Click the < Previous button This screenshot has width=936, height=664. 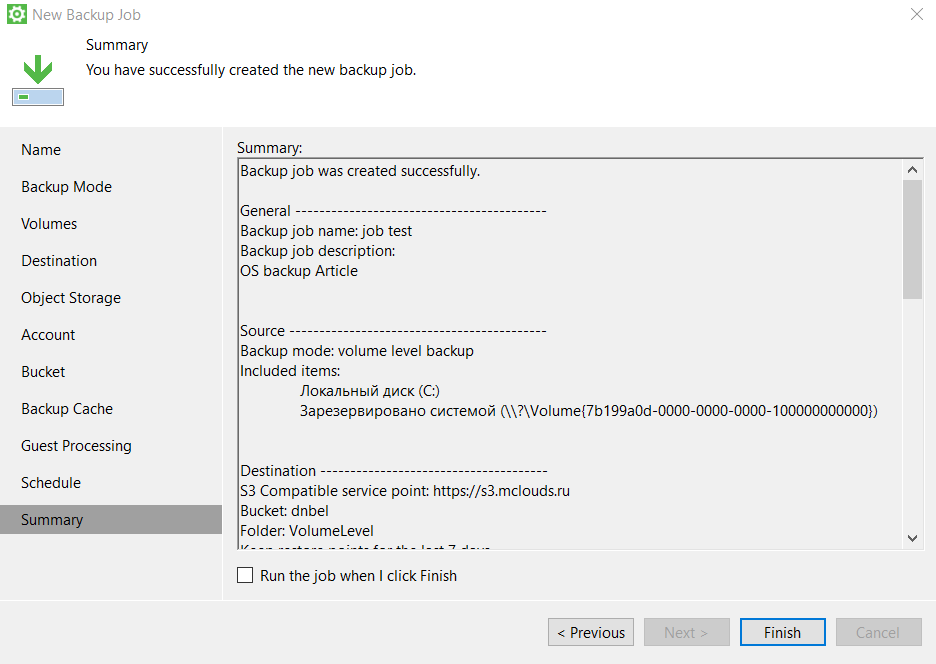pos(591,632)
